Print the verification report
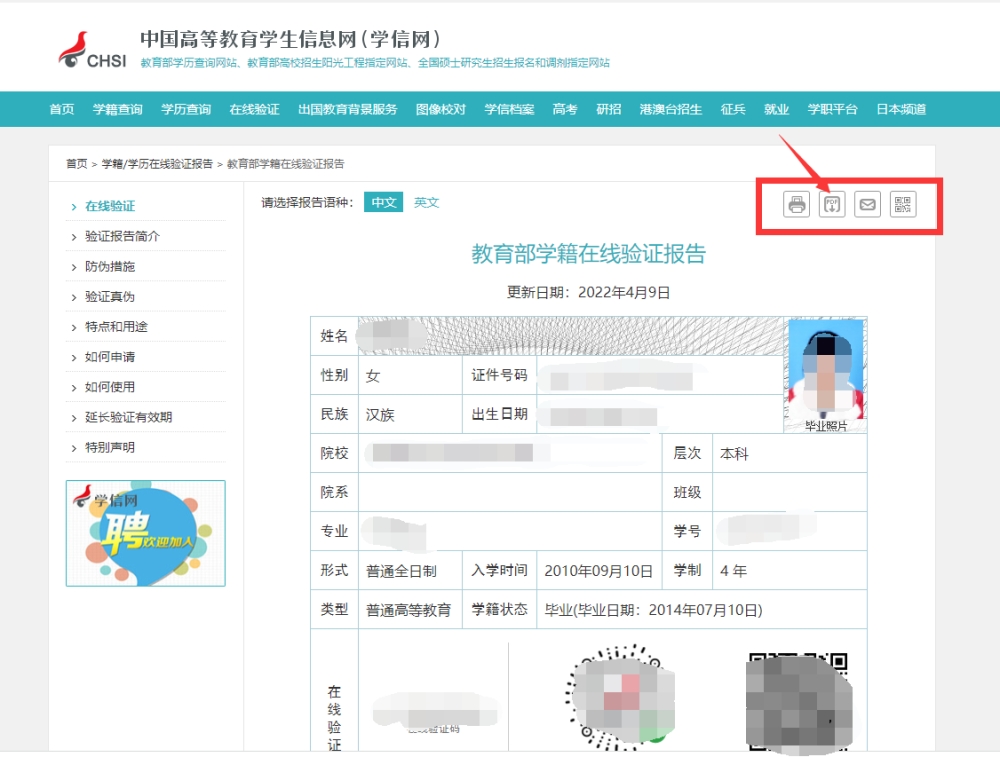Screen dimensions: 1000x757 797,205
